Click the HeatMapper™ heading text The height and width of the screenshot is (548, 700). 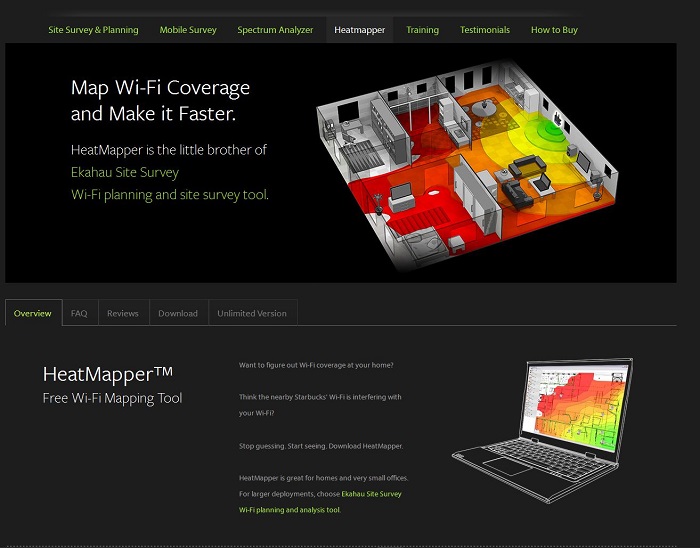tap(108, 375)
